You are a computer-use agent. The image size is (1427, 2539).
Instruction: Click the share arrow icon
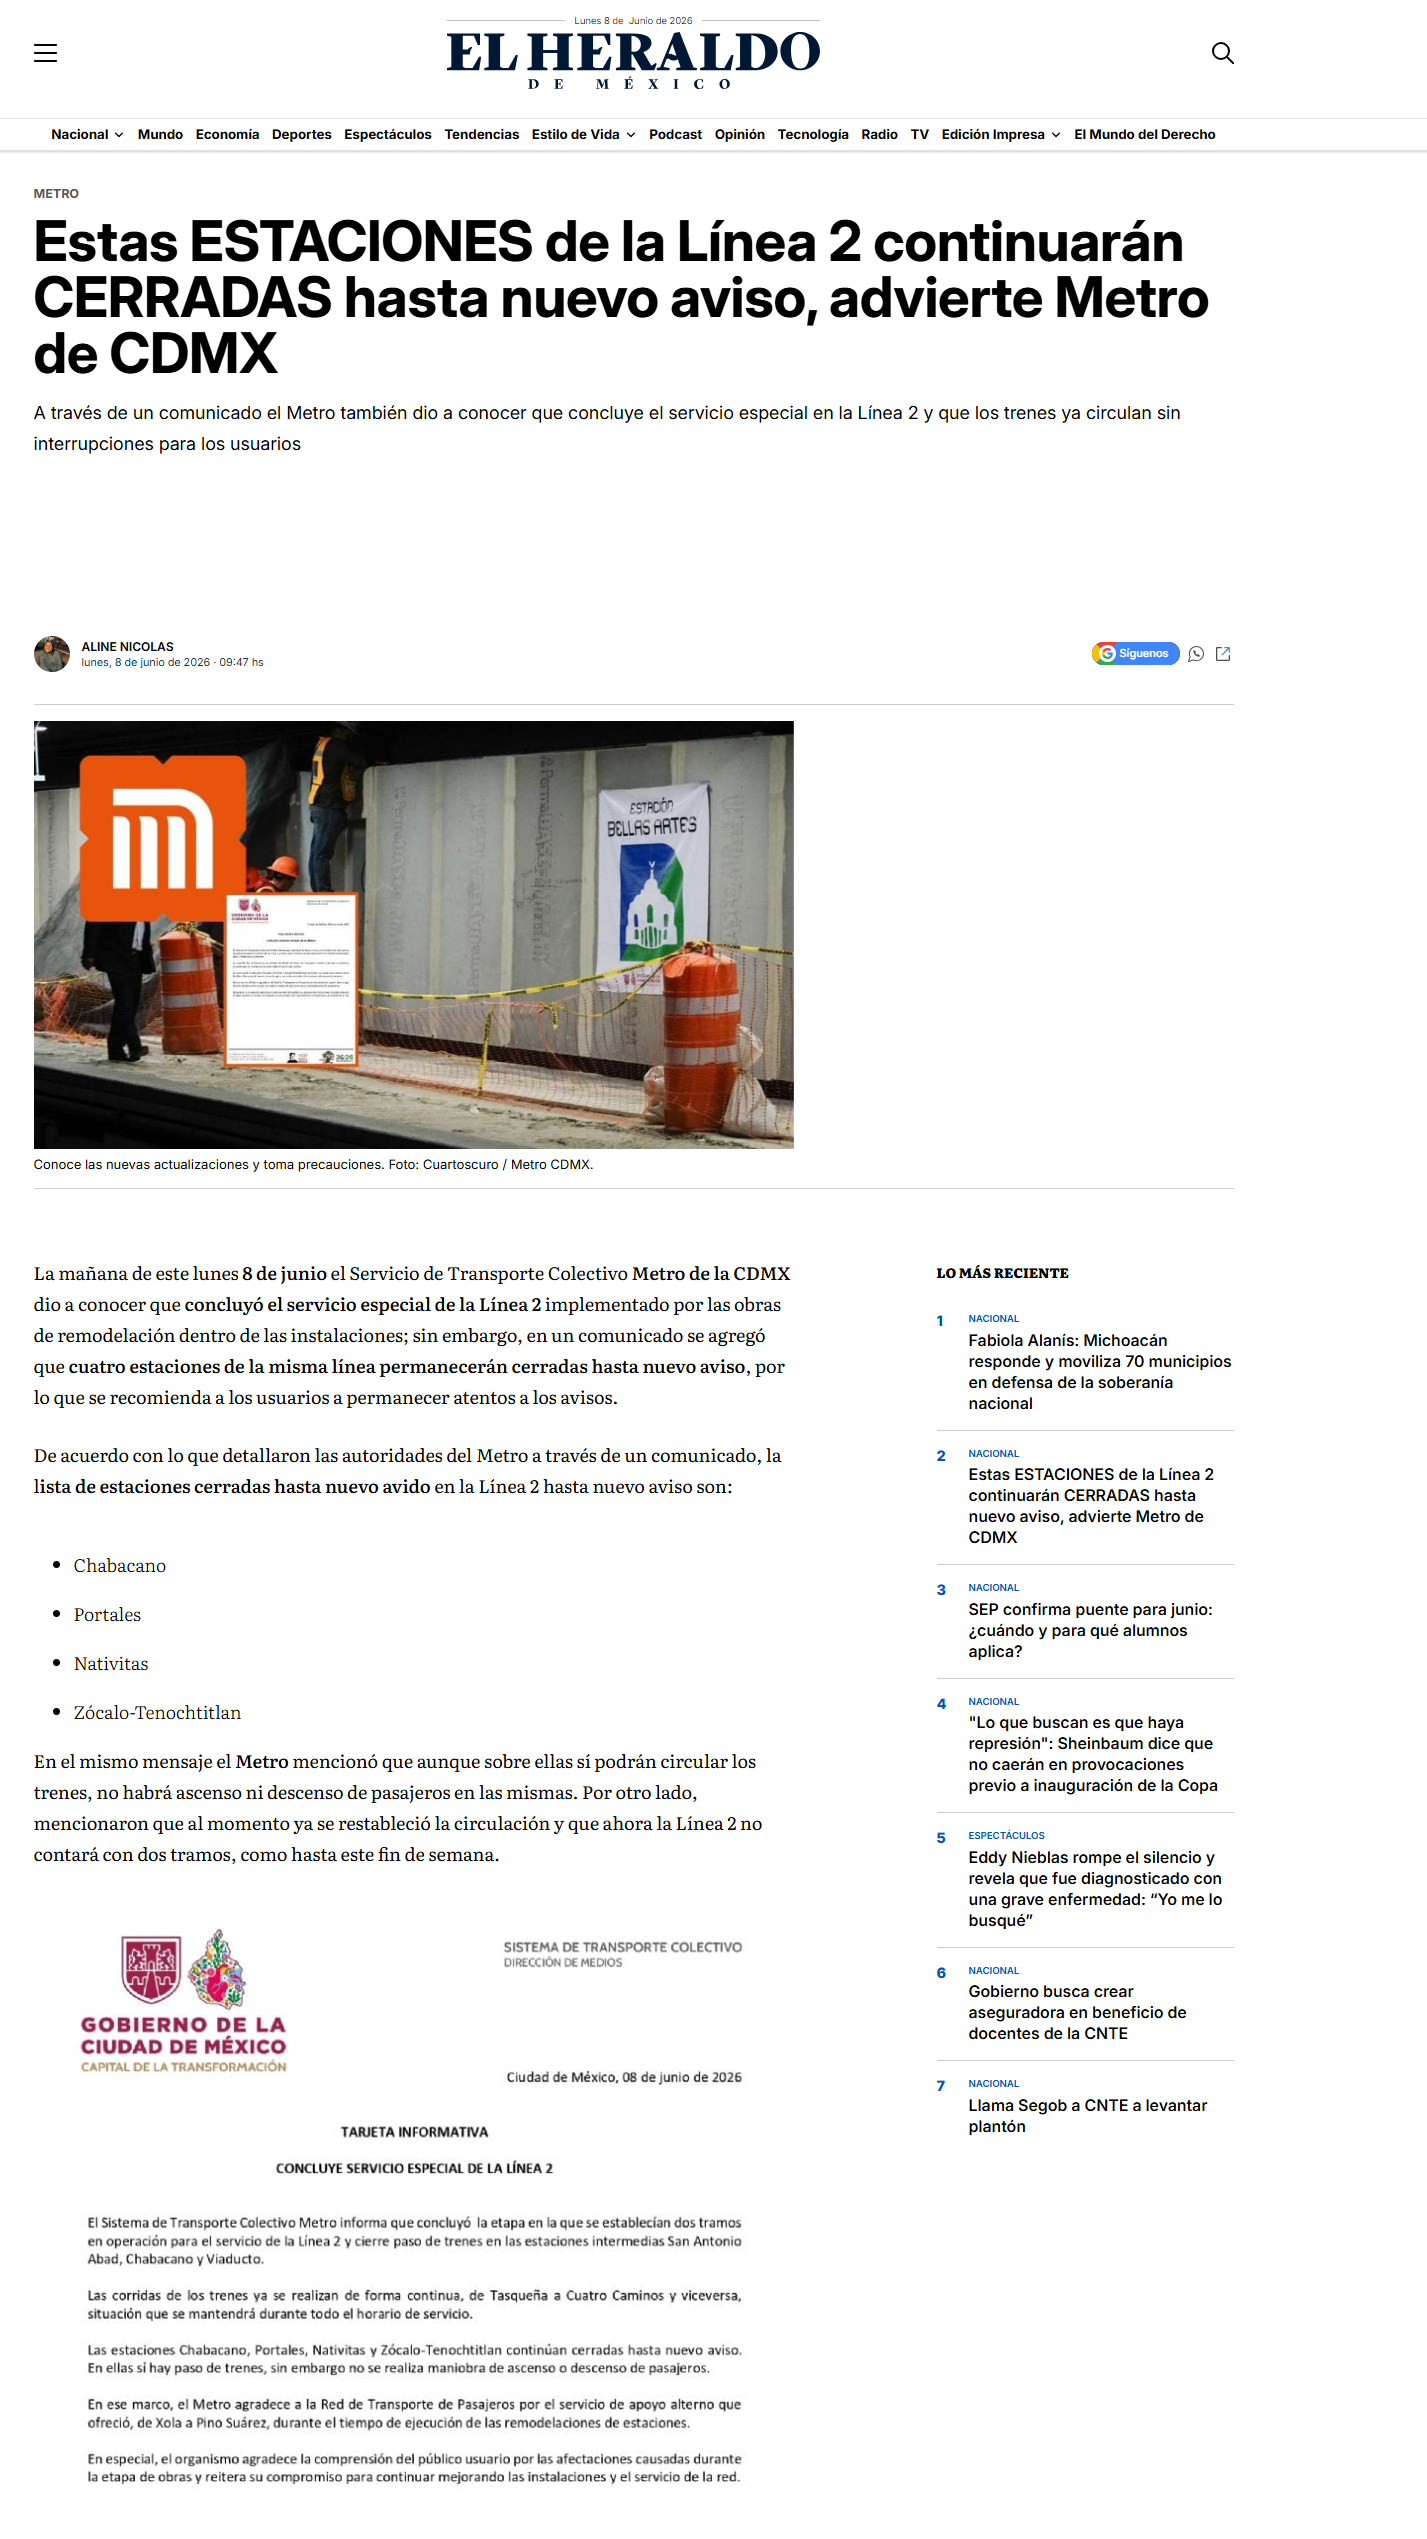click(1223, 654)
